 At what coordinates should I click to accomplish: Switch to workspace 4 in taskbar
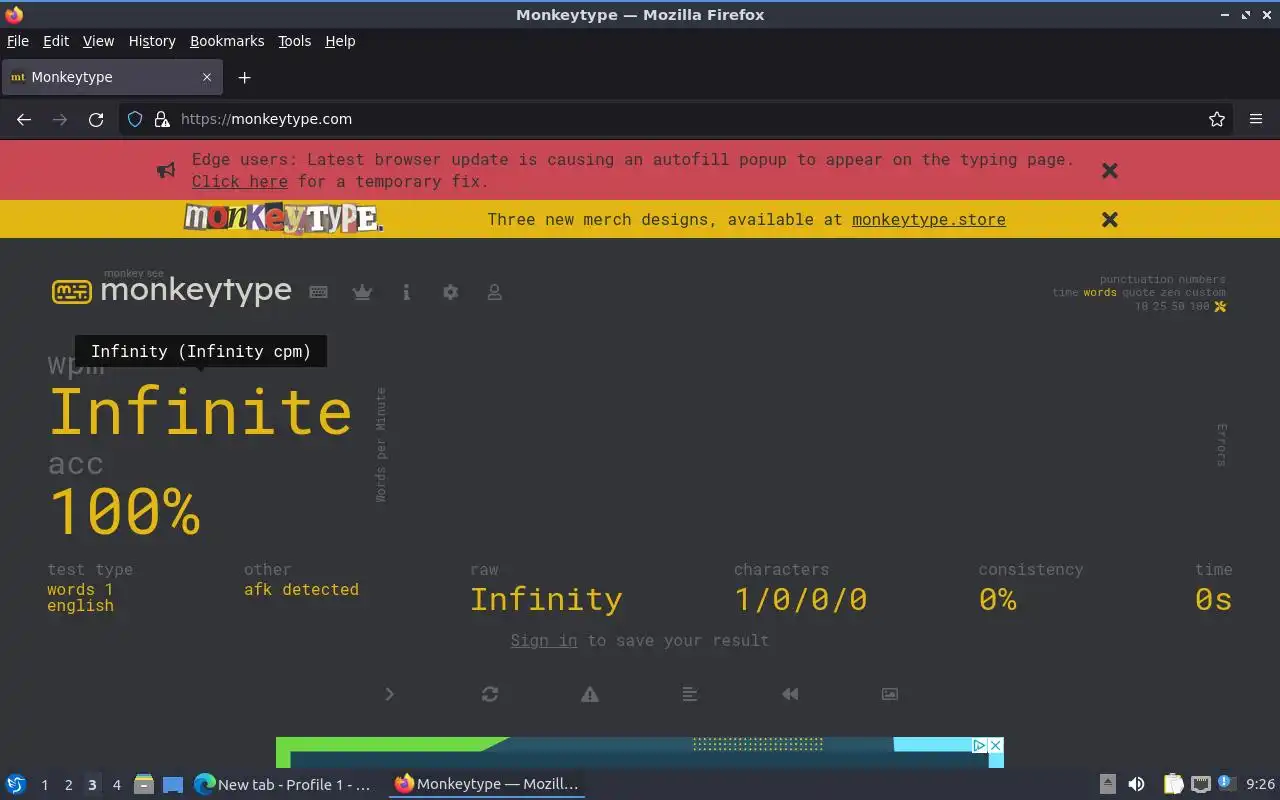tap(117, 785)
